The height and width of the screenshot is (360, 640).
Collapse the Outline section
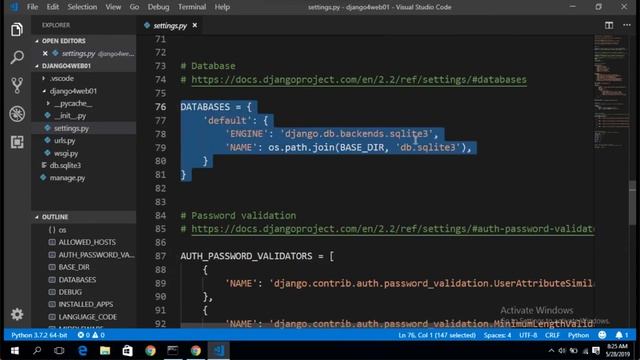click(84, 217)
